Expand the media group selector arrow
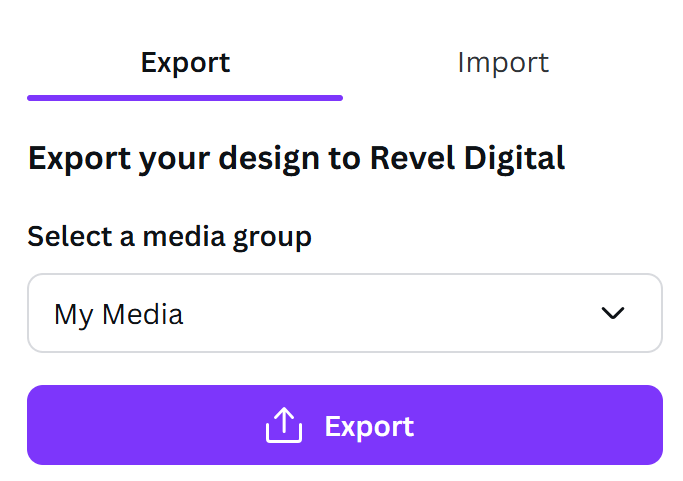The image size is (683, 481). (x=612, y=313)
